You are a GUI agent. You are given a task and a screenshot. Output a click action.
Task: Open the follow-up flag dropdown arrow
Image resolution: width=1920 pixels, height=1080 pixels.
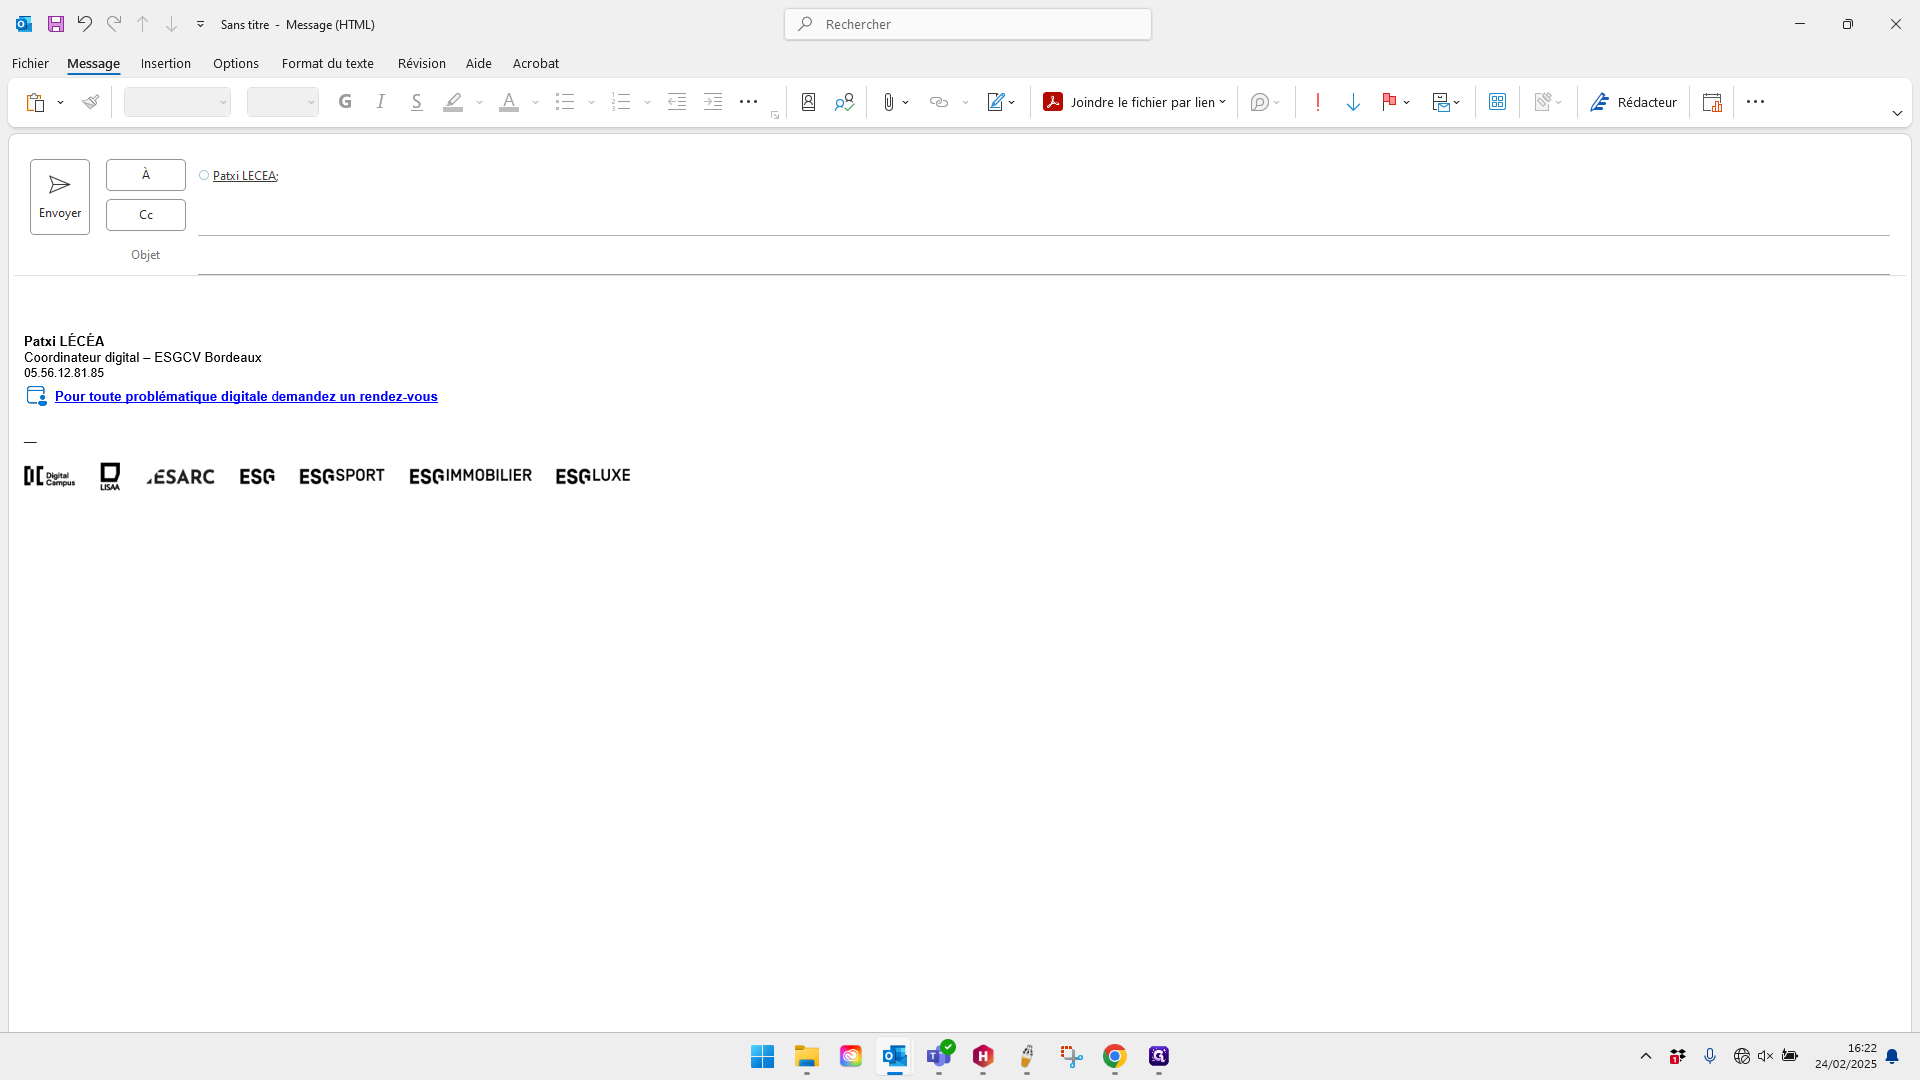point(1407,102)
